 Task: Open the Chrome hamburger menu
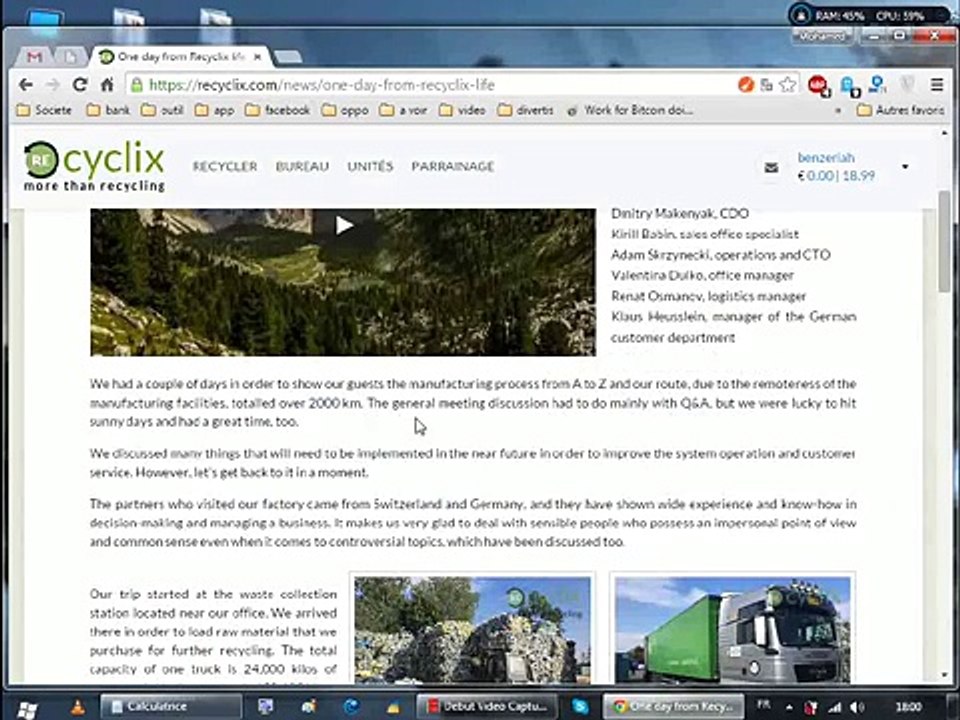pyautogui.click(x=937, y=84)
